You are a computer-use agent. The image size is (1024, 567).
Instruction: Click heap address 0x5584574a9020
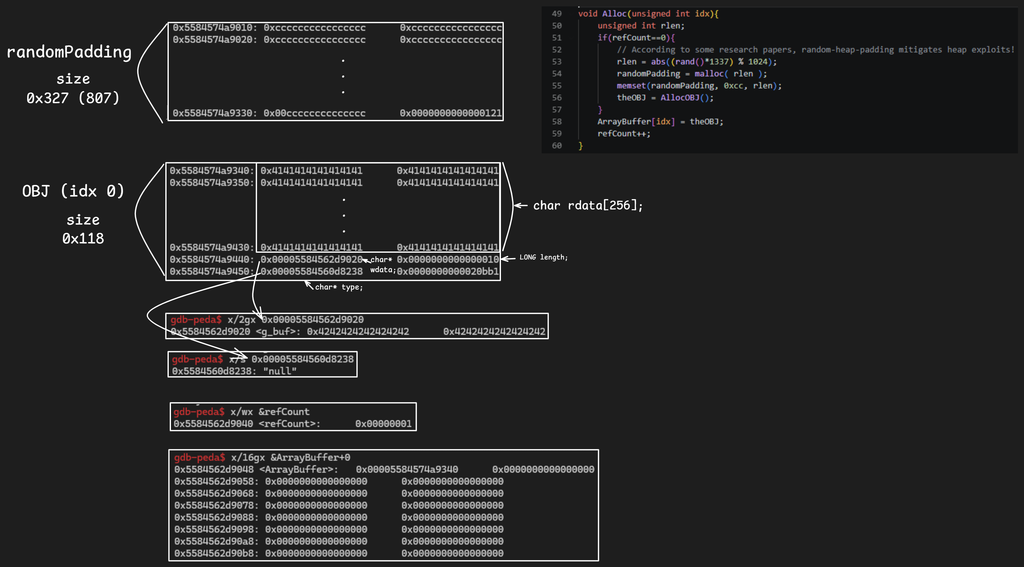pos(216,39)
